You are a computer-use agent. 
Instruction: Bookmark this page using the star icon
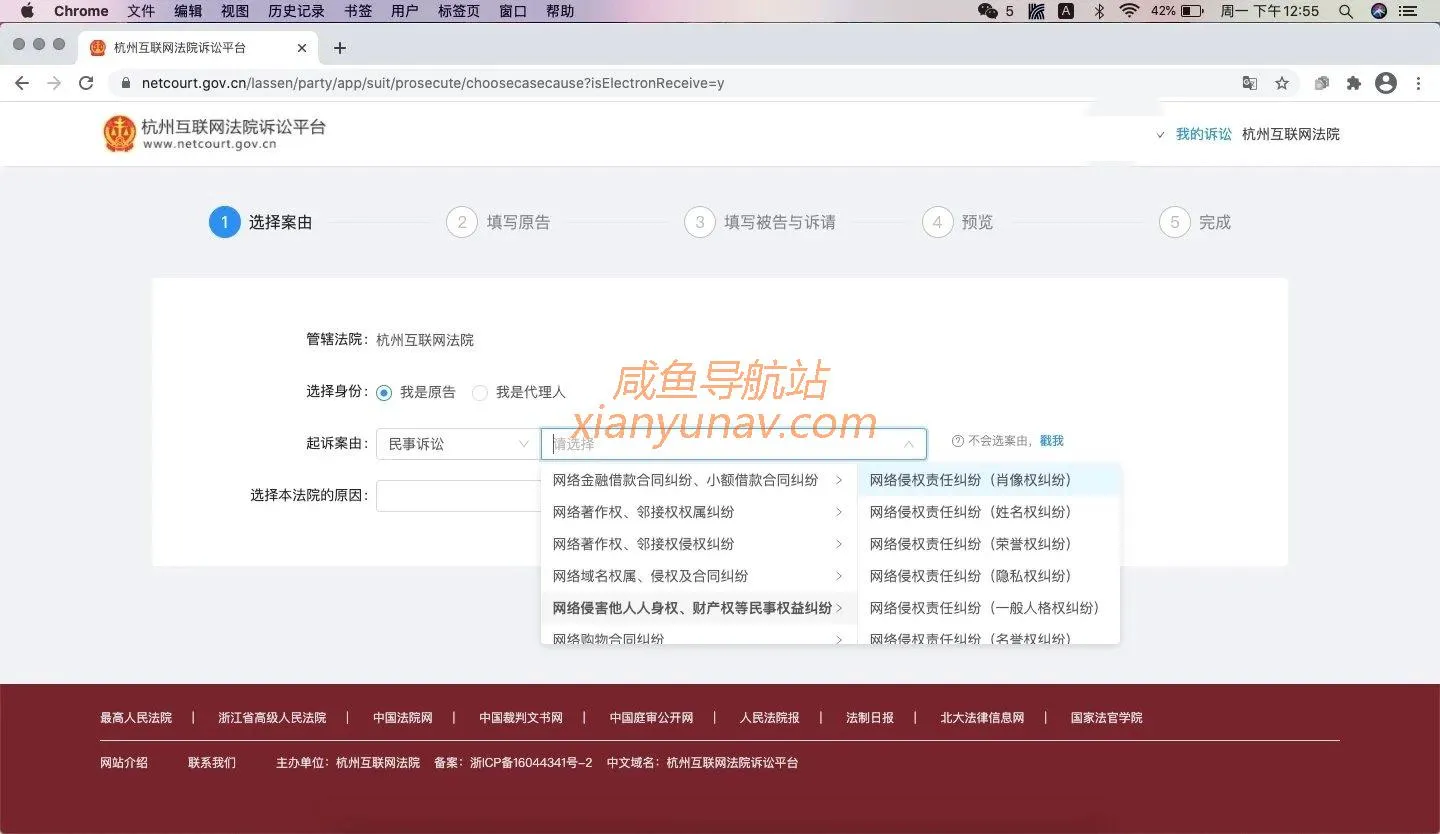click(x=1282, y=83)
